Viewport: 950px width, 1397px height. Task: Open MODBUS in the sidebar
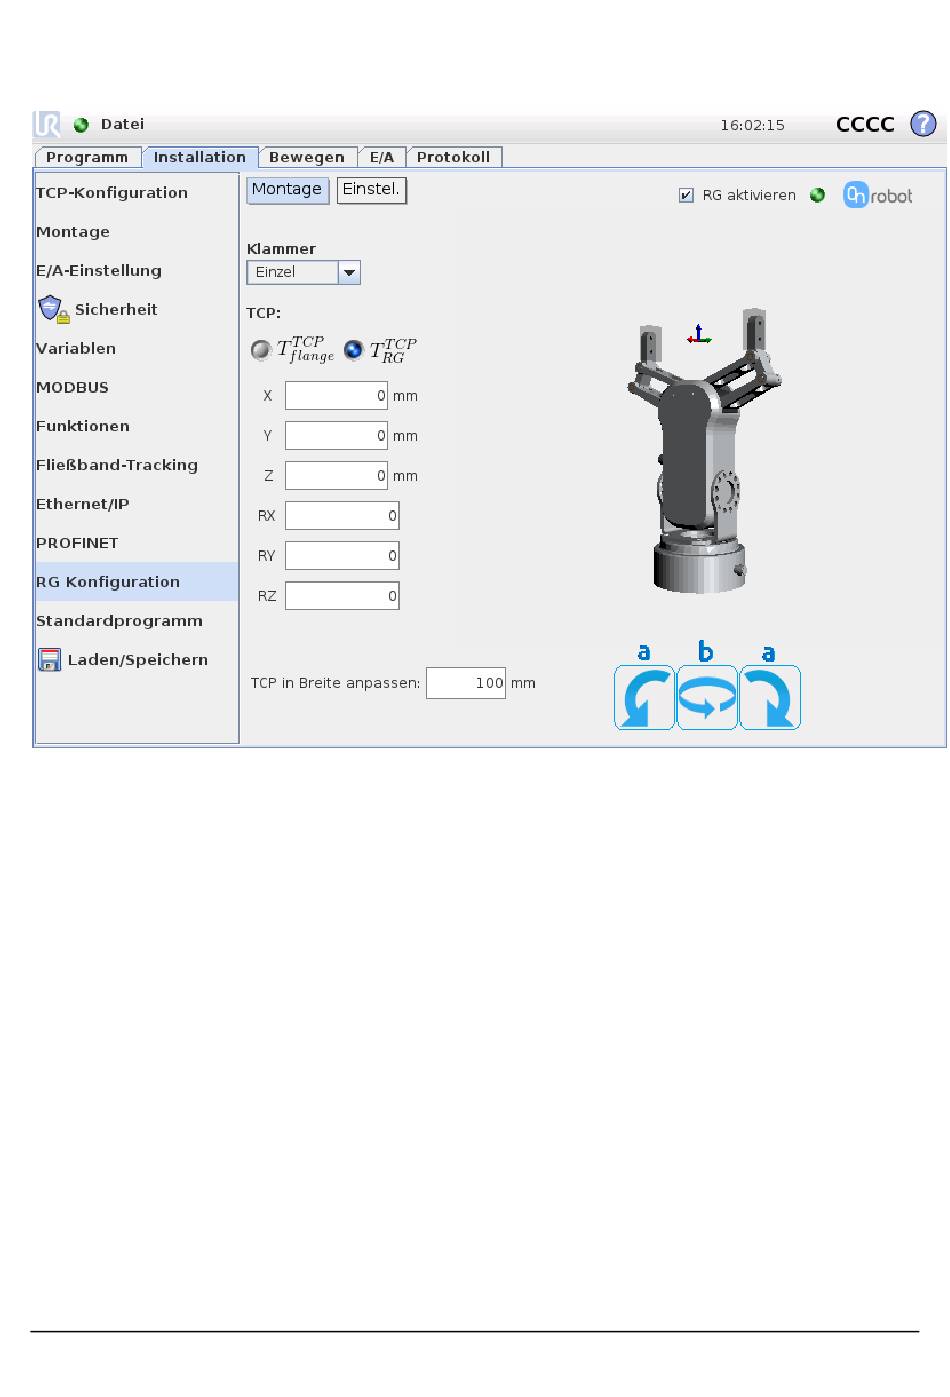[136, 388]
